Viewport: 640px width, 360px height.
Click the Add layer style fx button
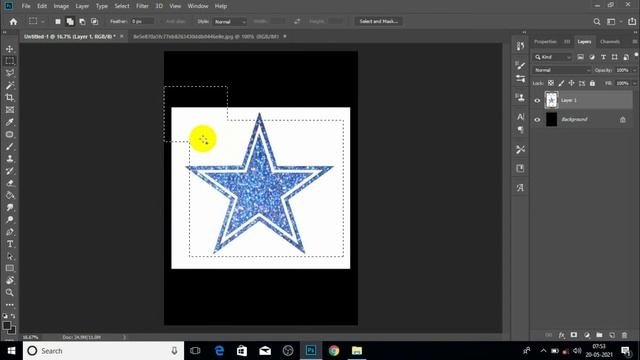[562, 335]
